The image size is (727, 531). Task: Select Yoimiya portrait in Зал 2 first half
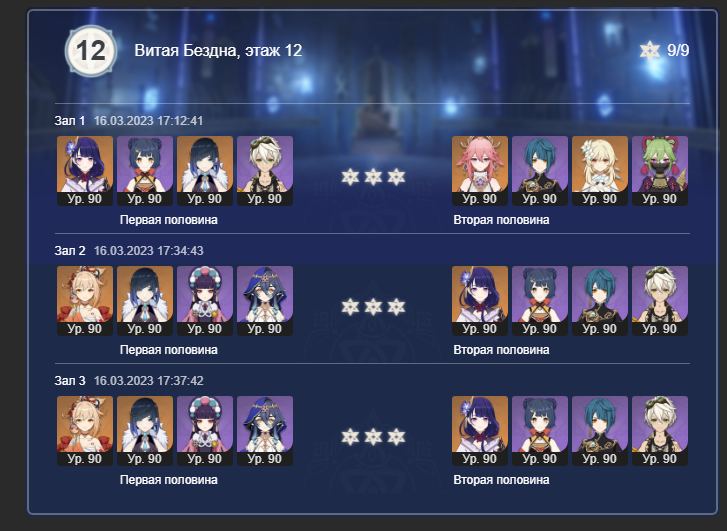coord(85,301)
